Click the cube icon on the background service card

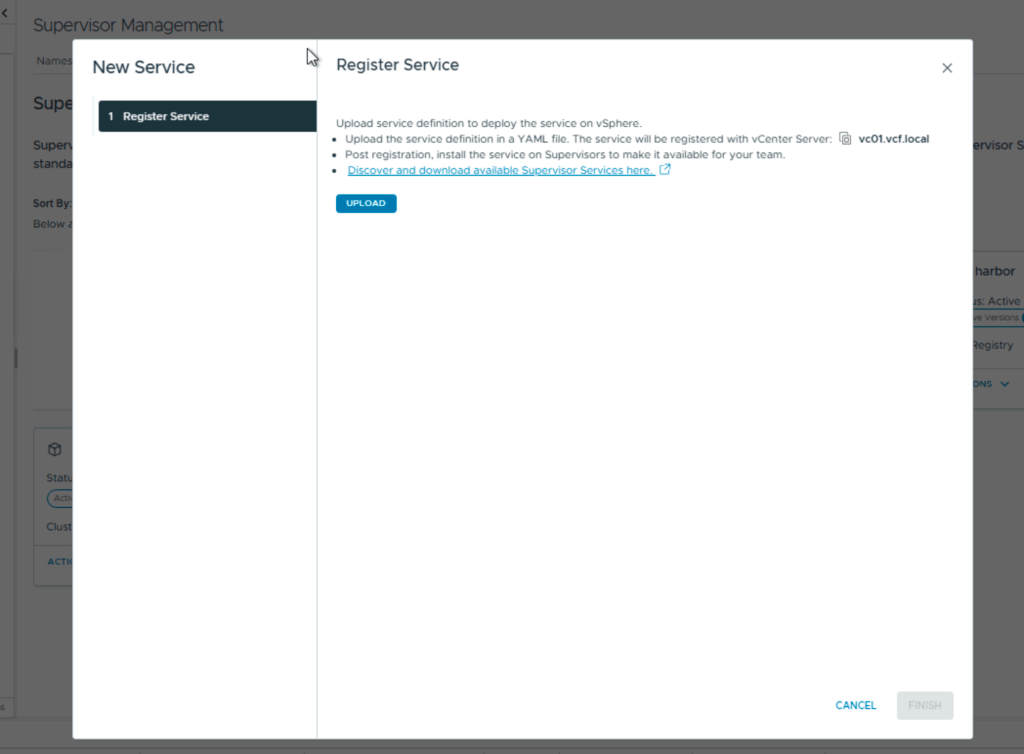55,450
